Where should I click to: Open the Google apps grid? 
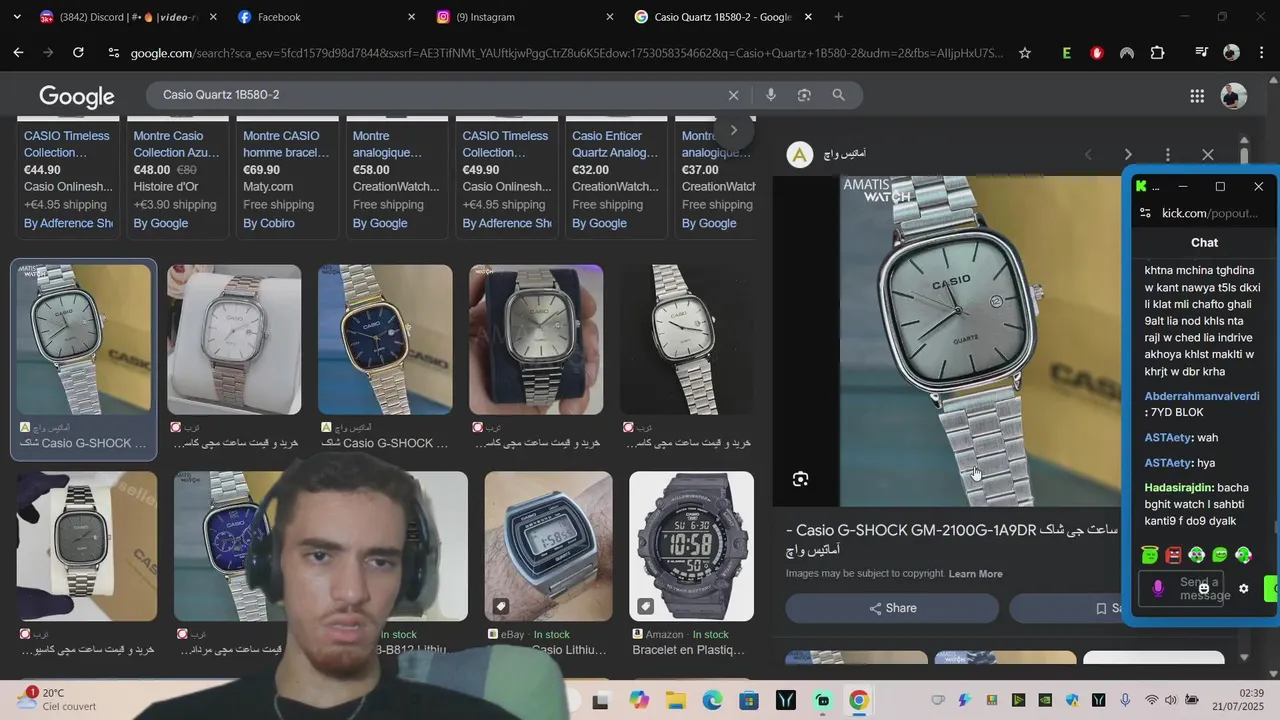[x=1197, y=96]
